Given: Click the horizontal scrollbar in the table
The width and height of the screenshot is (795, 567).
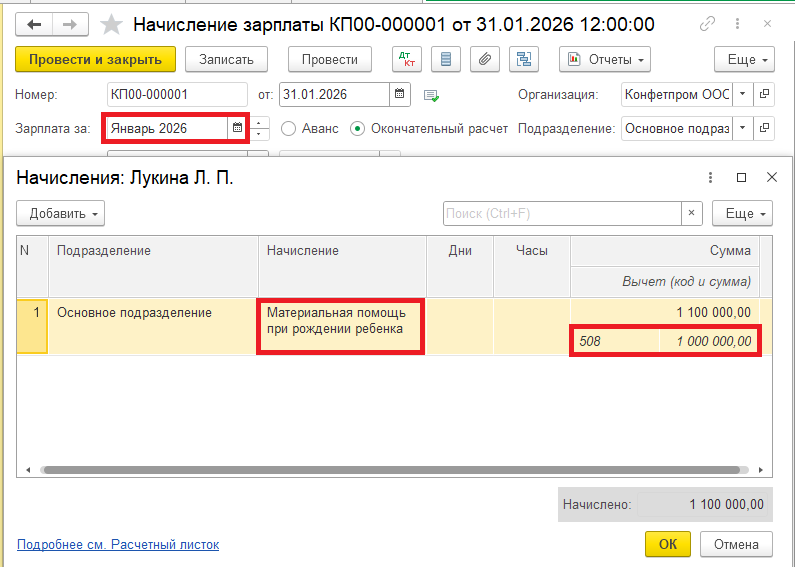Looking at the screenshot, I should coord(394,470).
